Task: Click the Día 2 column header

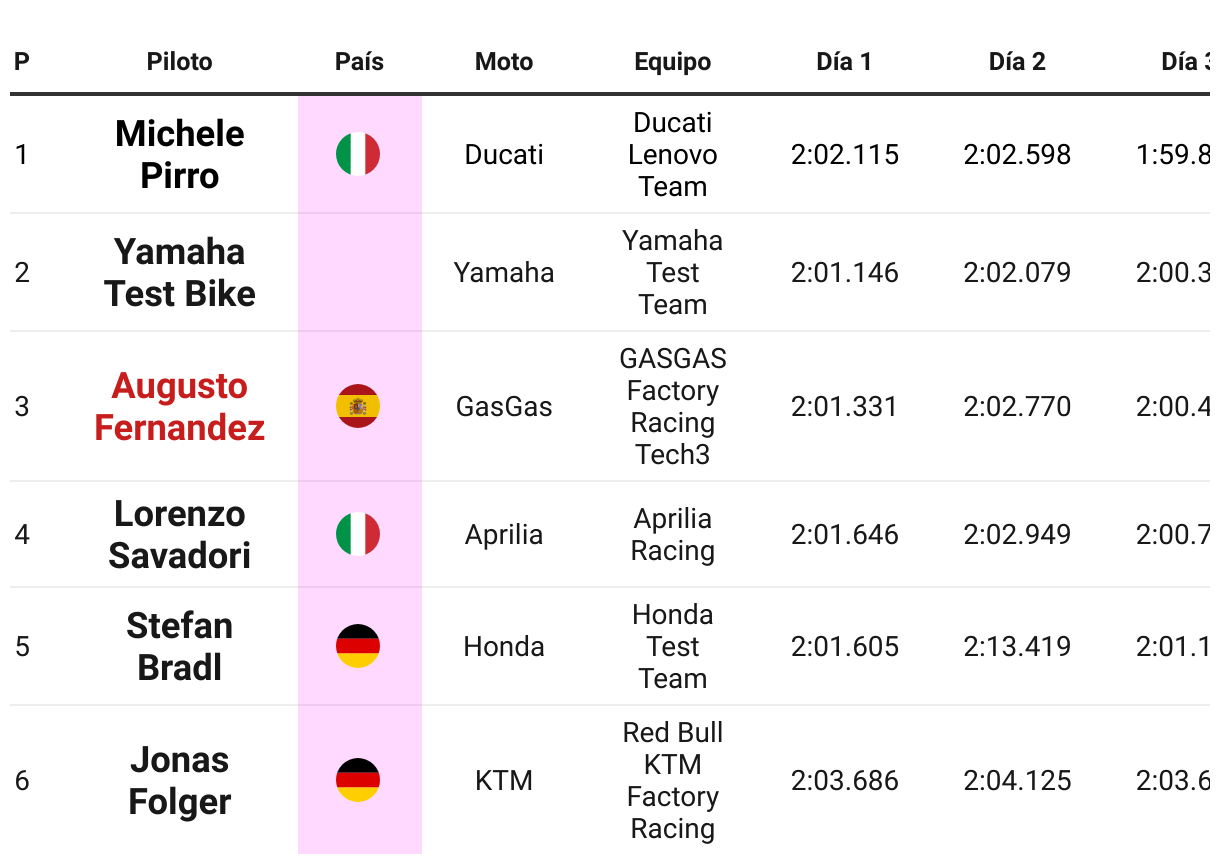Action: 1017,62
